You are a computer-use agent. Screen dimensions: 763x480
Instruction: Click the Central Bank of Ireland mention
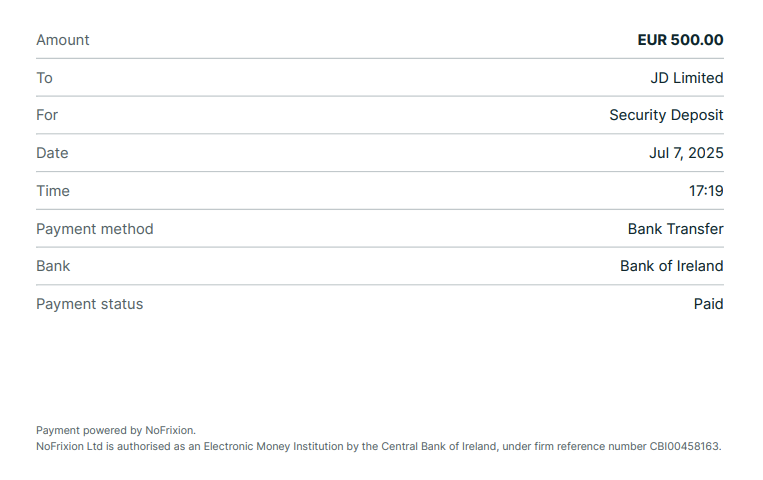pyautogui.click(x=438, y=446)
